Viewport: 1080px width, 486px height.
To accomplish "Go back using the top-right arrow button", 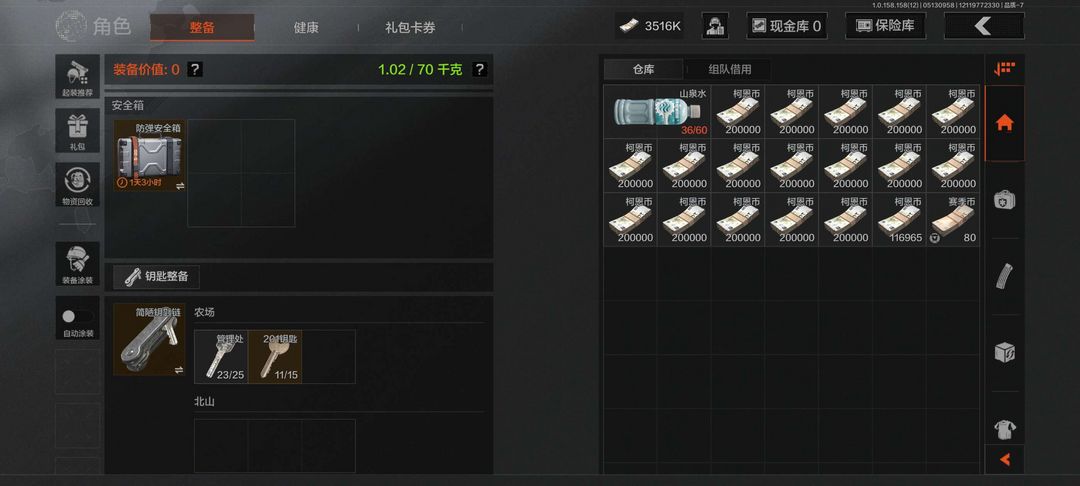I will (984, 26).
